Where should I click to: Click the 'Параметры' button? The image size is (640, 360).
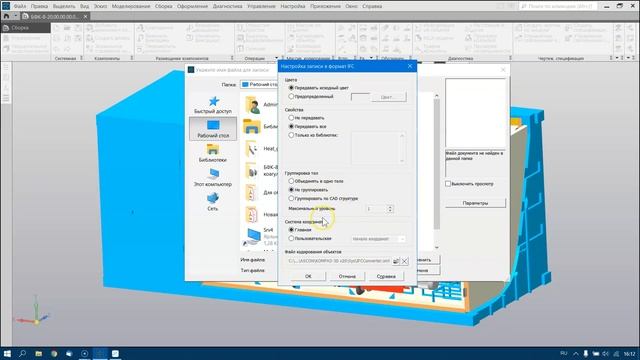tap(475, 203)
